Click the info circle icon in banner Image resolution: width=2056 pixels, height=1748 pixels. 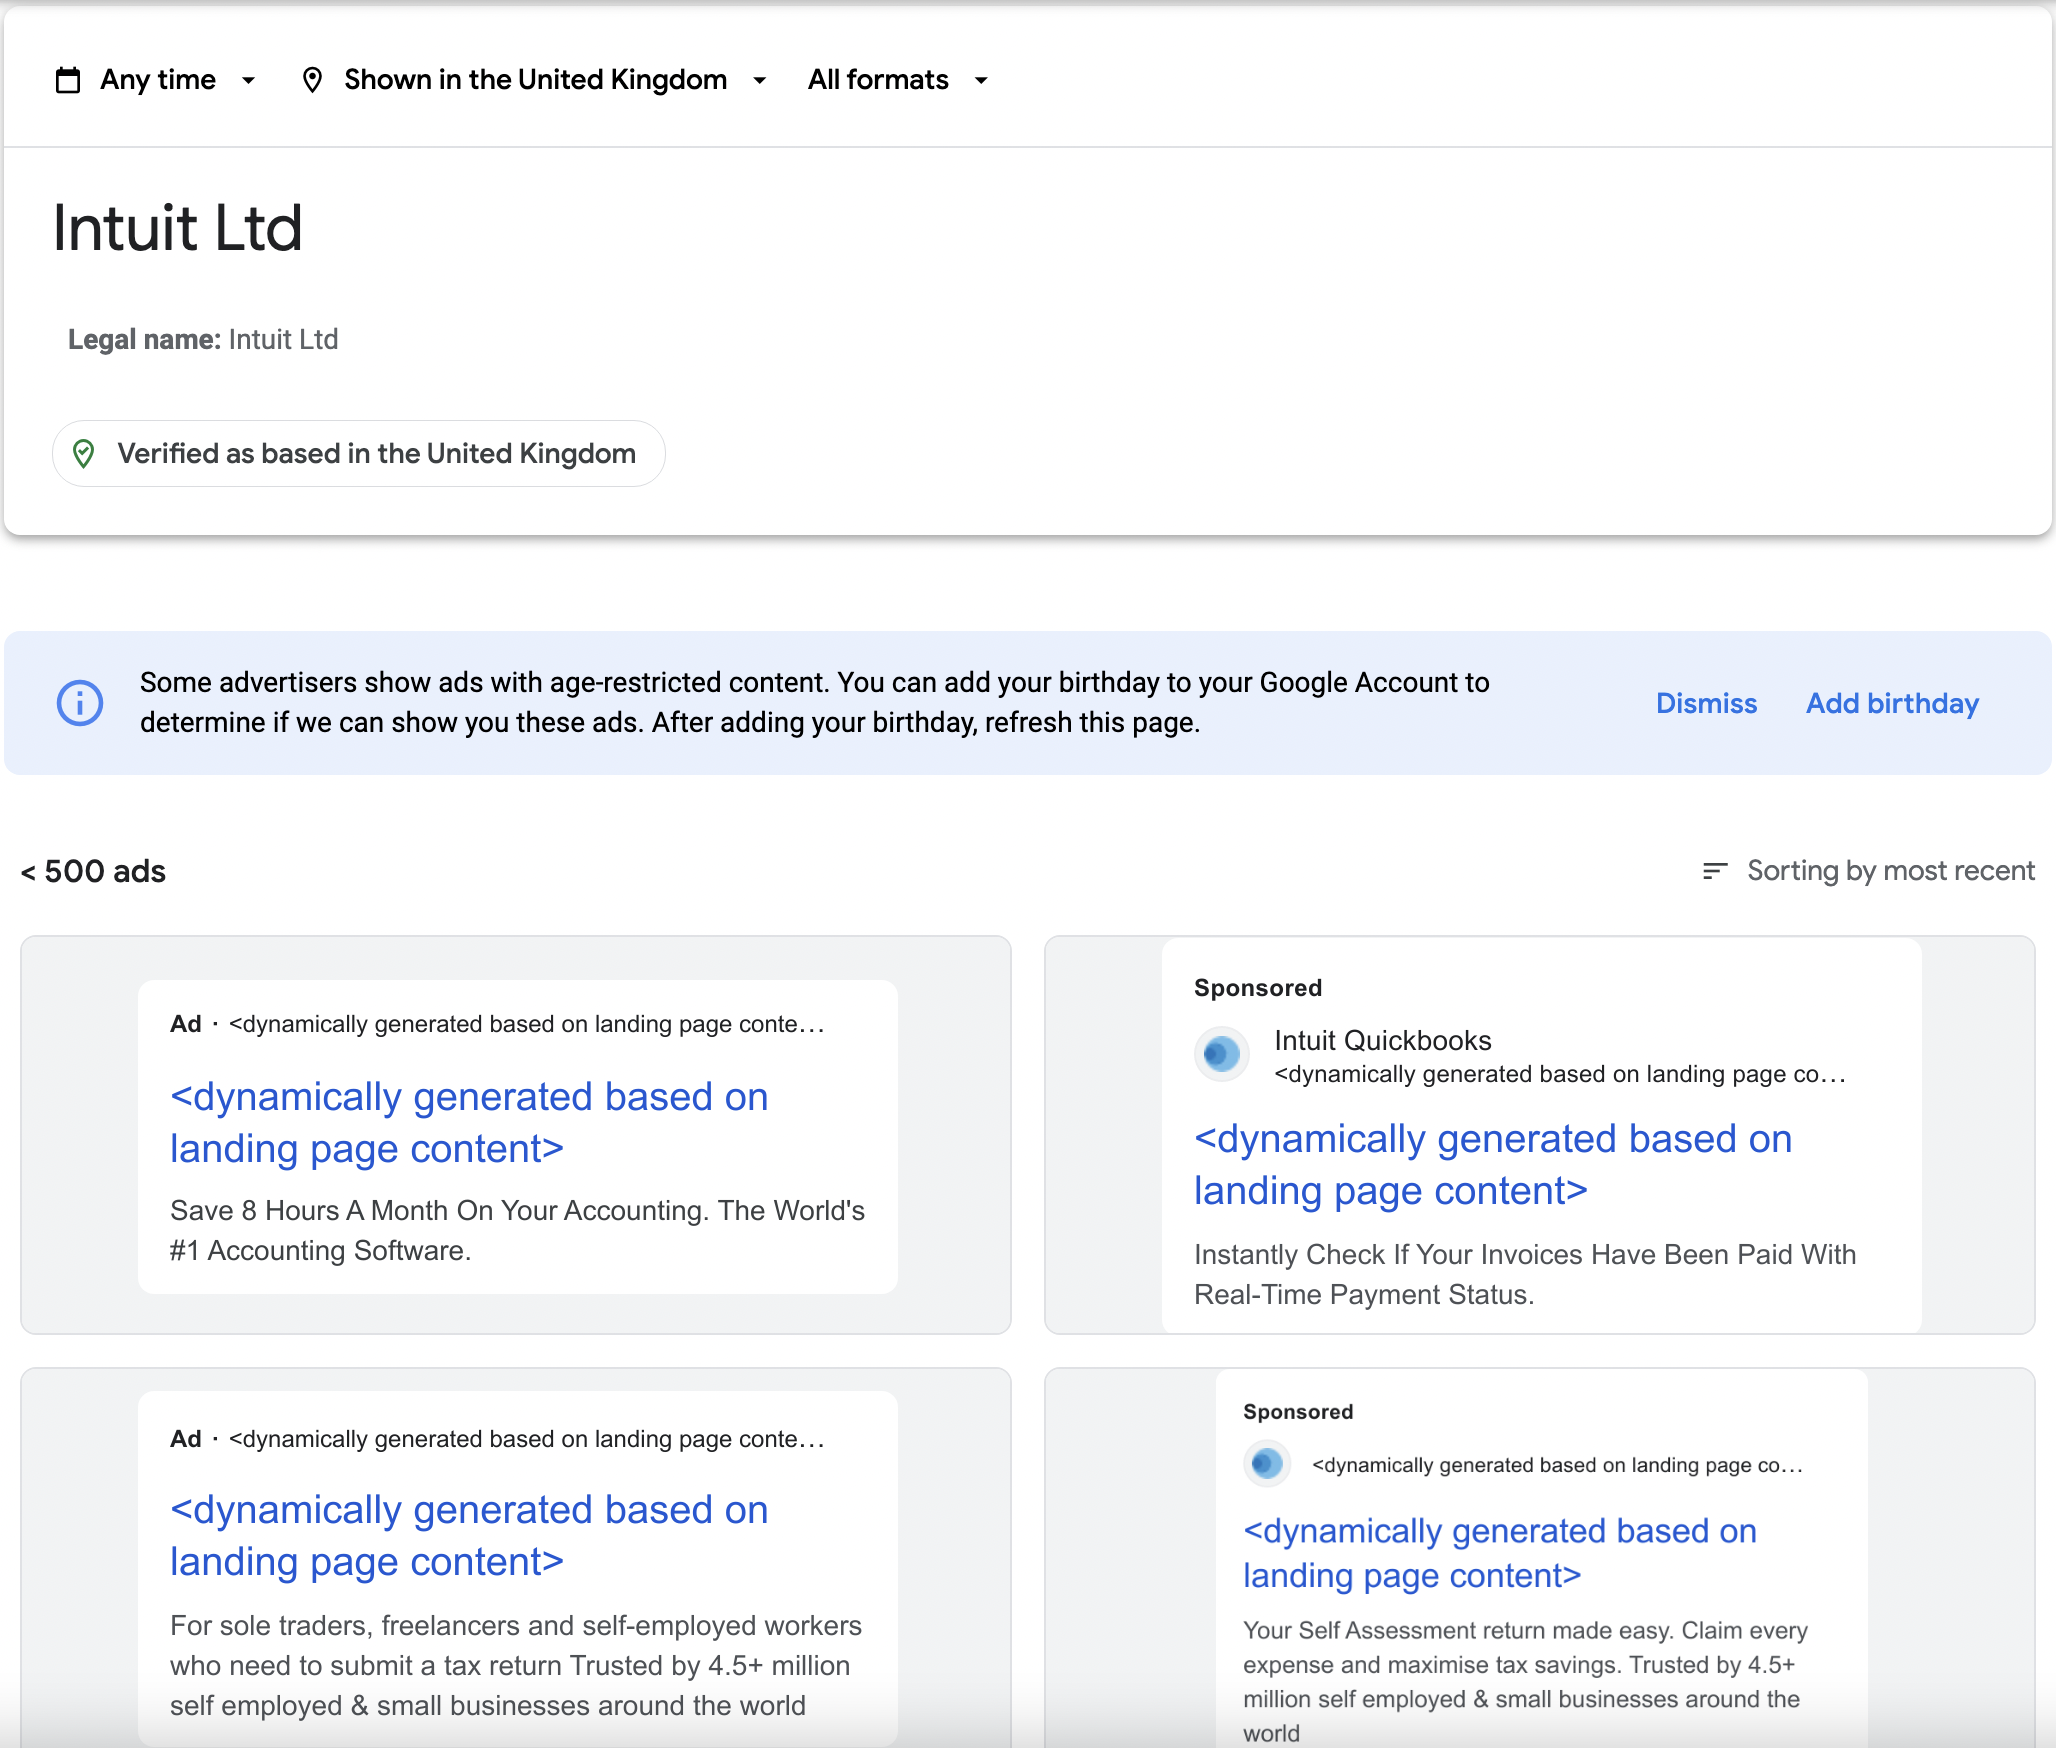80,703
